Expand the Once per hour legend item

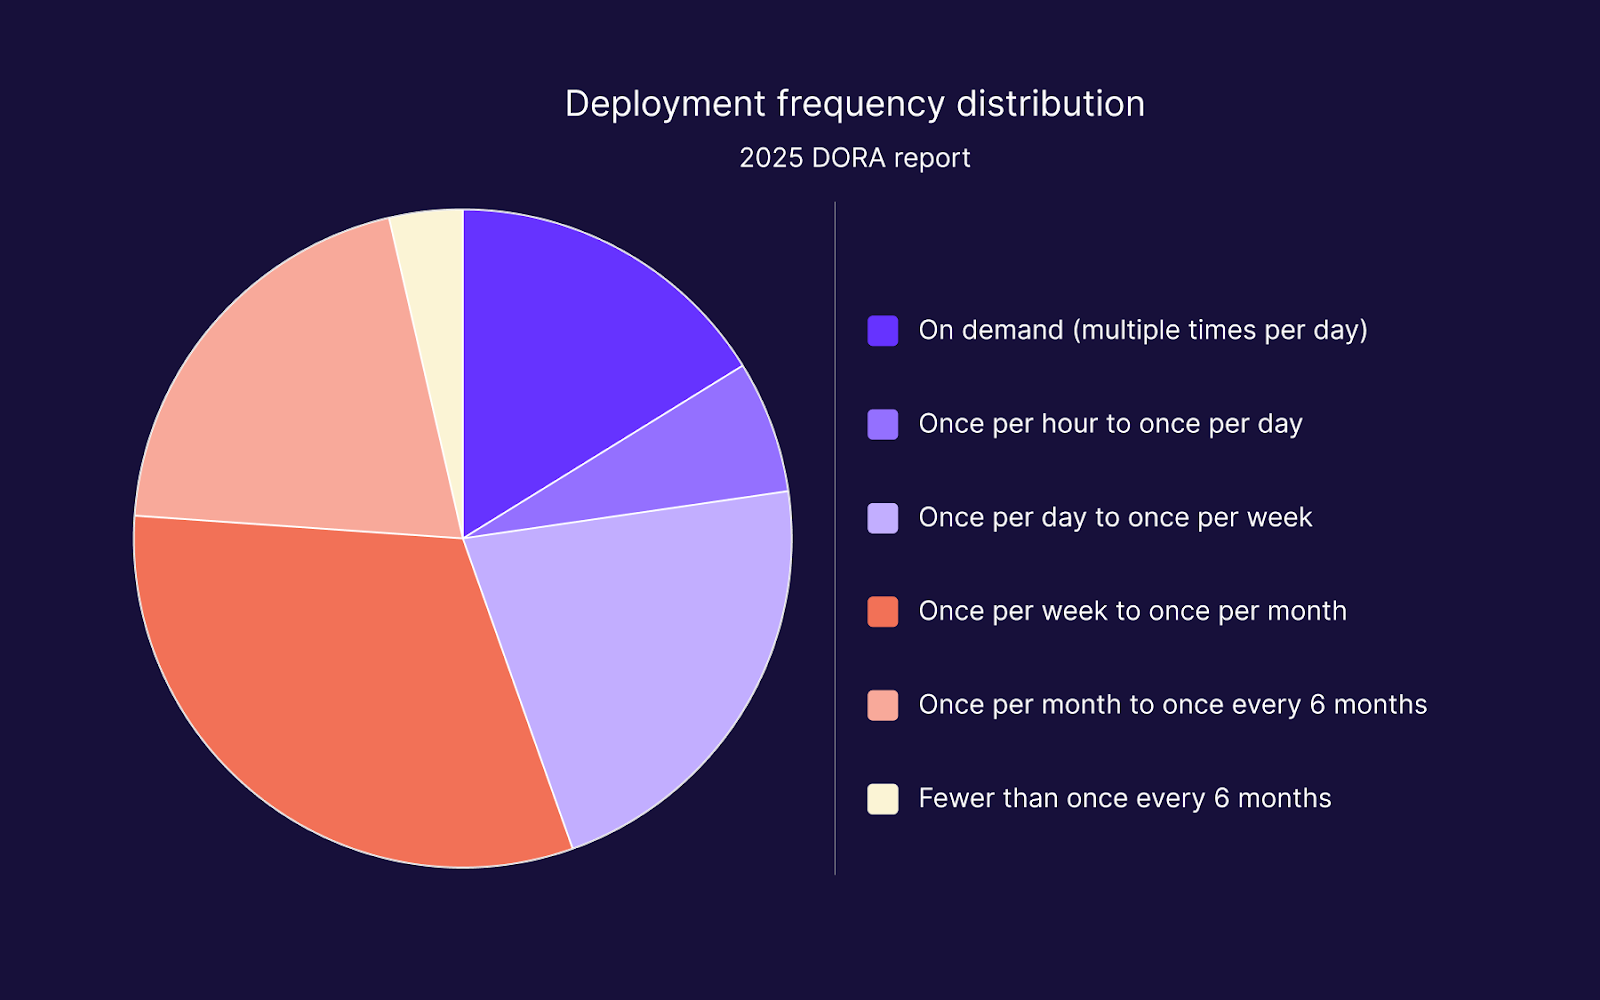point(1110,424)
